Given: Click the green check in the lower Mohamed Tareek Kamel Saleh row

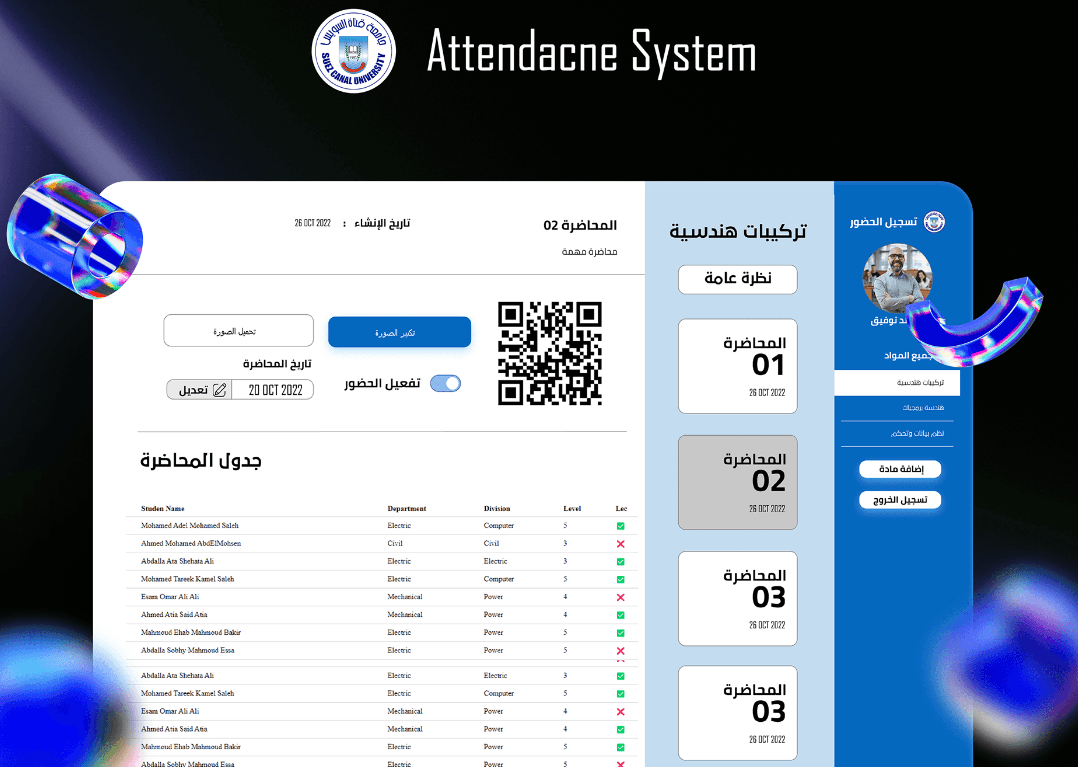Looking at the screenshot, I should [x=620, y=693].
